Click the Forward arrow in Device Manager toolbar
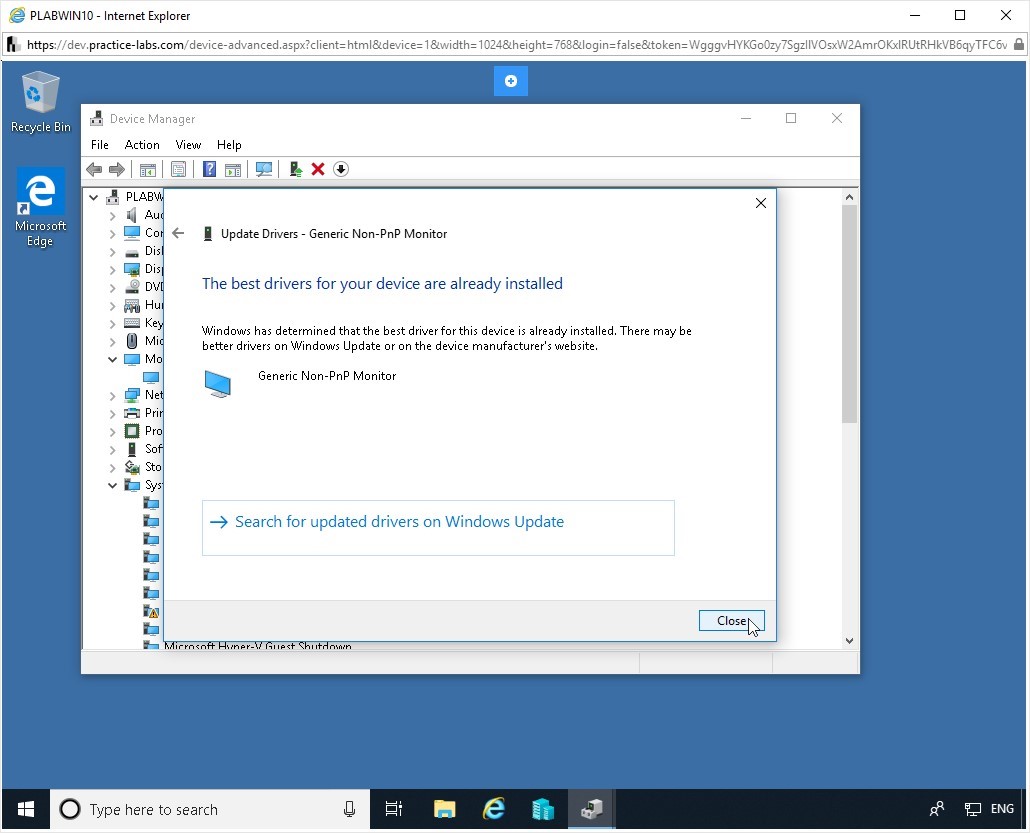The height and width of the screenshot is (833, 1030). pyautogui.click(x=117, y=169)
